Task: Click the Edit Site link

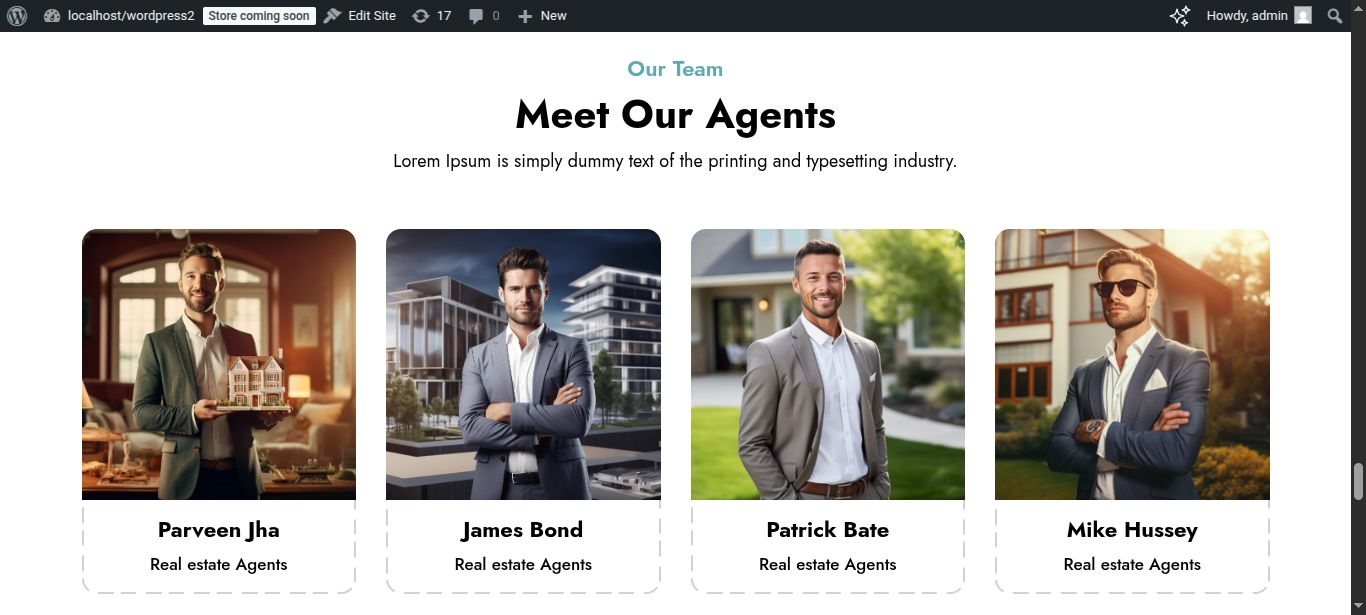Action: coord(372,16)
